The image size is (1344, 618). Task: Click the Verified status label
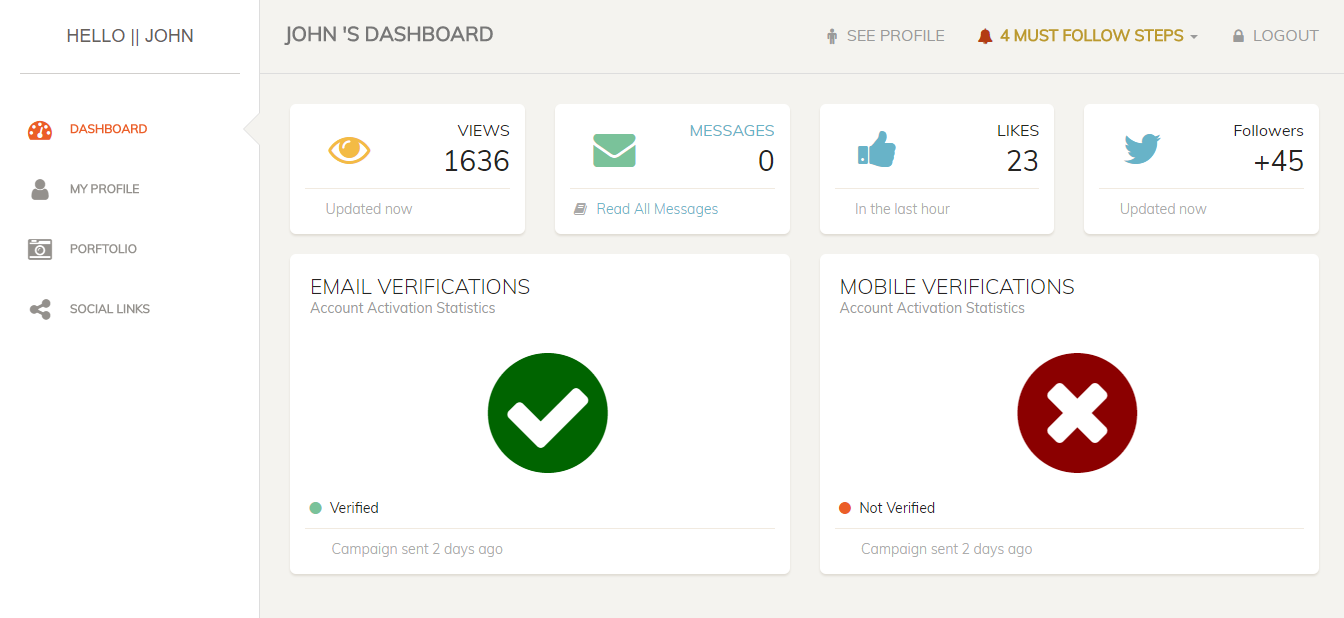354,508
